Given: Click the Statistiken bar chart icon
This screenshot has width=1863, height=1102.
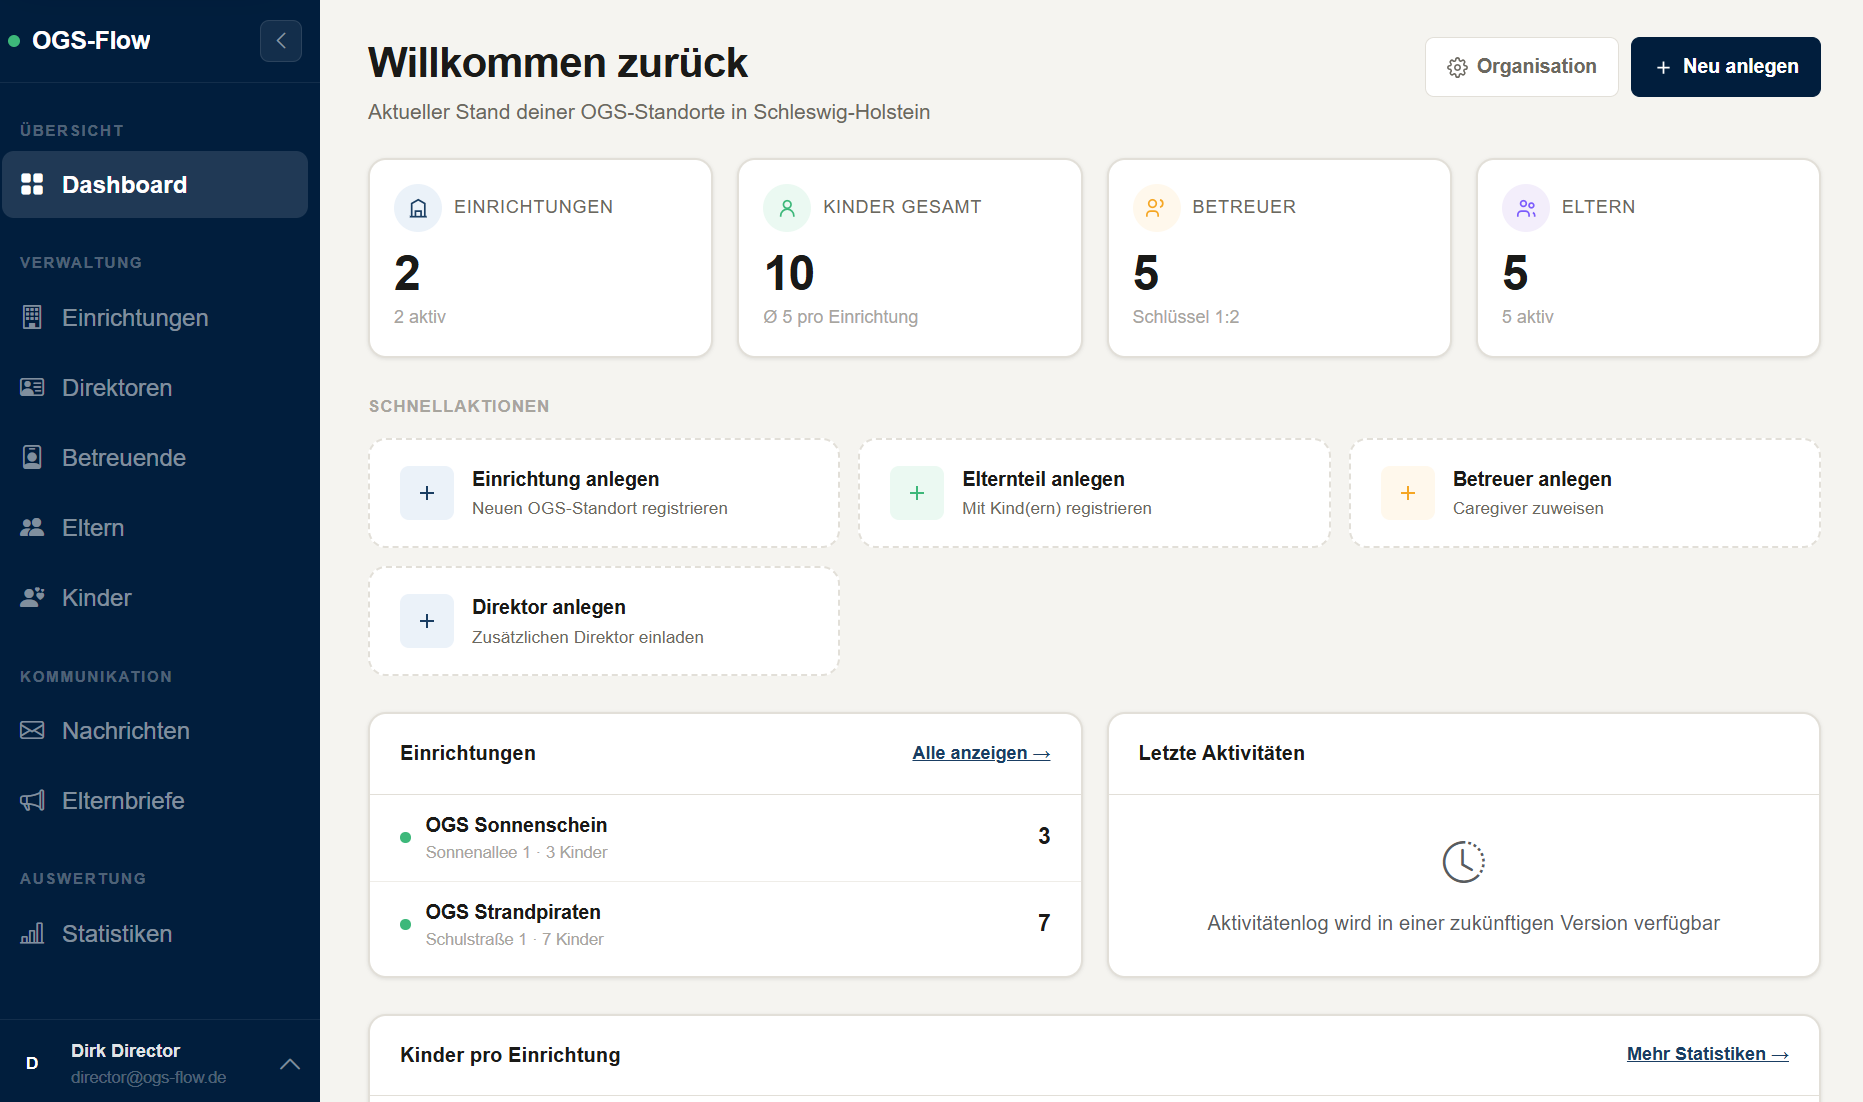Looking at the screenshot, I should [32, 933].
